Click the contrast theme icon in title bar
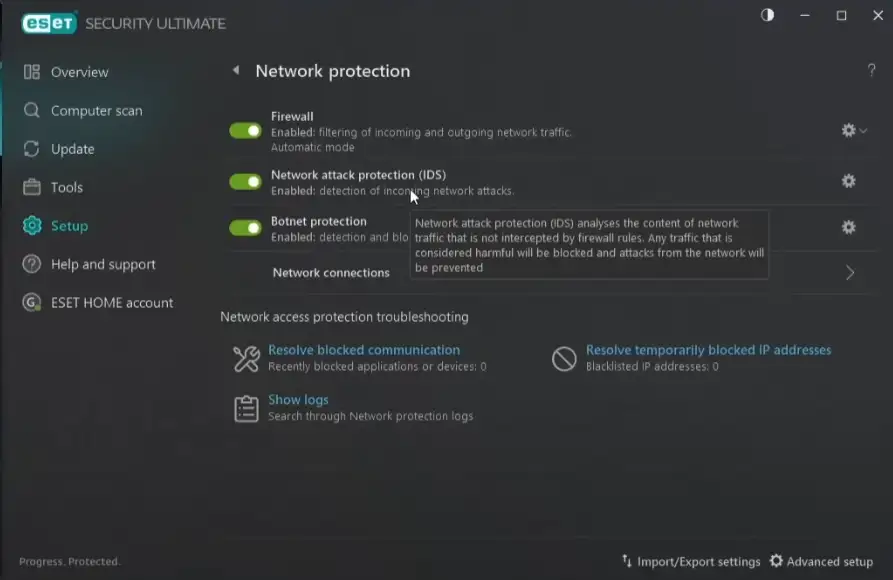Screen dimensions: 893x580 pyautogui.click(x=768, y=16)
